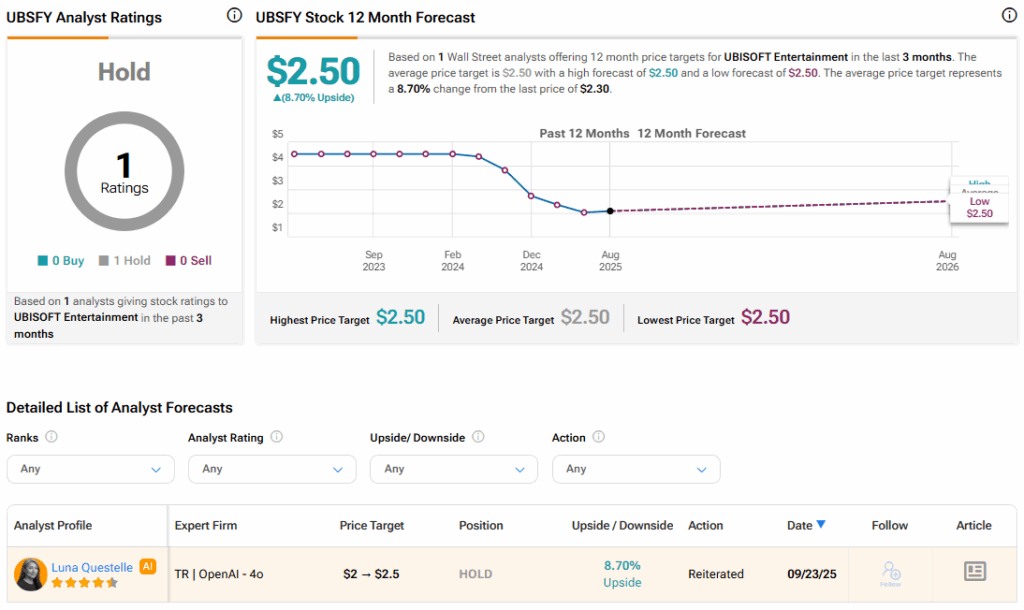Viewport: 1024px width, 610px height.
Task: Expand the Analyst Rating dropdown
Action: pos(271,469)
